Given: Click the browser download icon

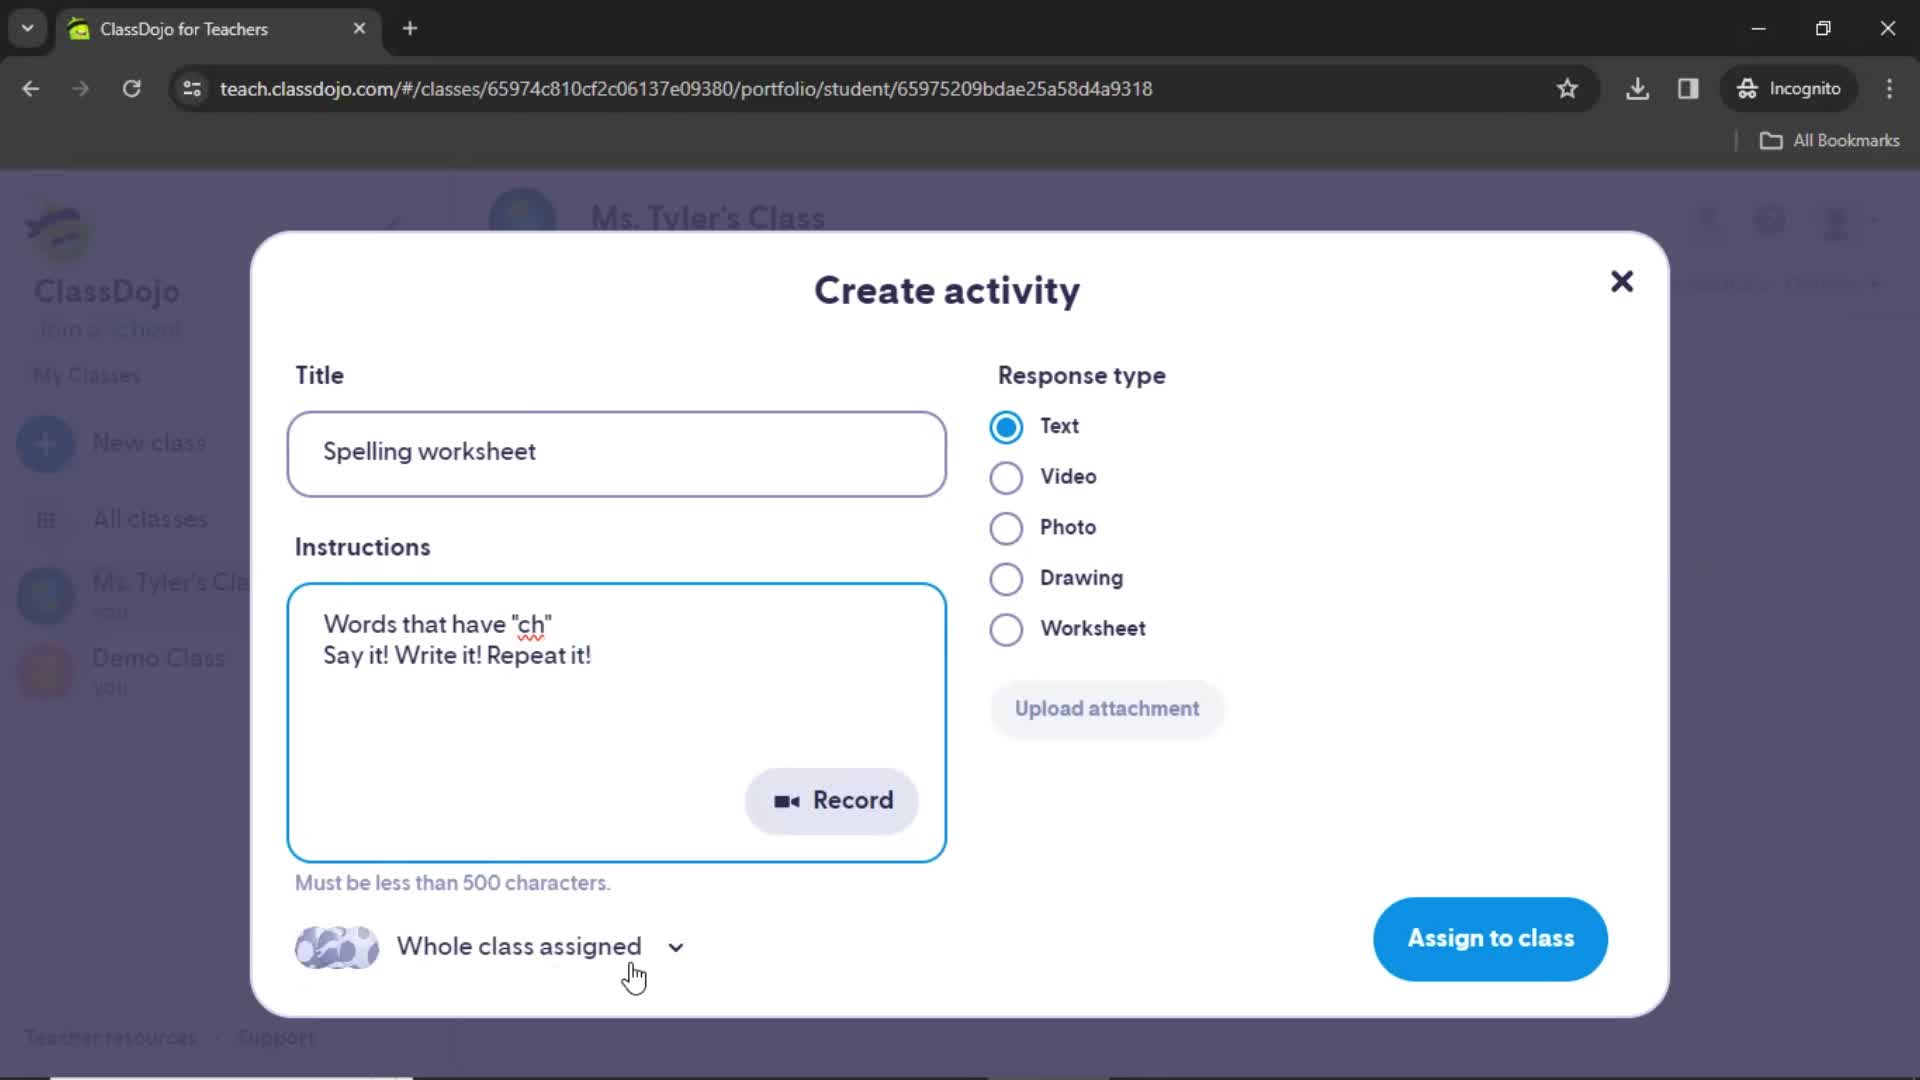Looking at the screenshot, I should [x=1639, y=87].
